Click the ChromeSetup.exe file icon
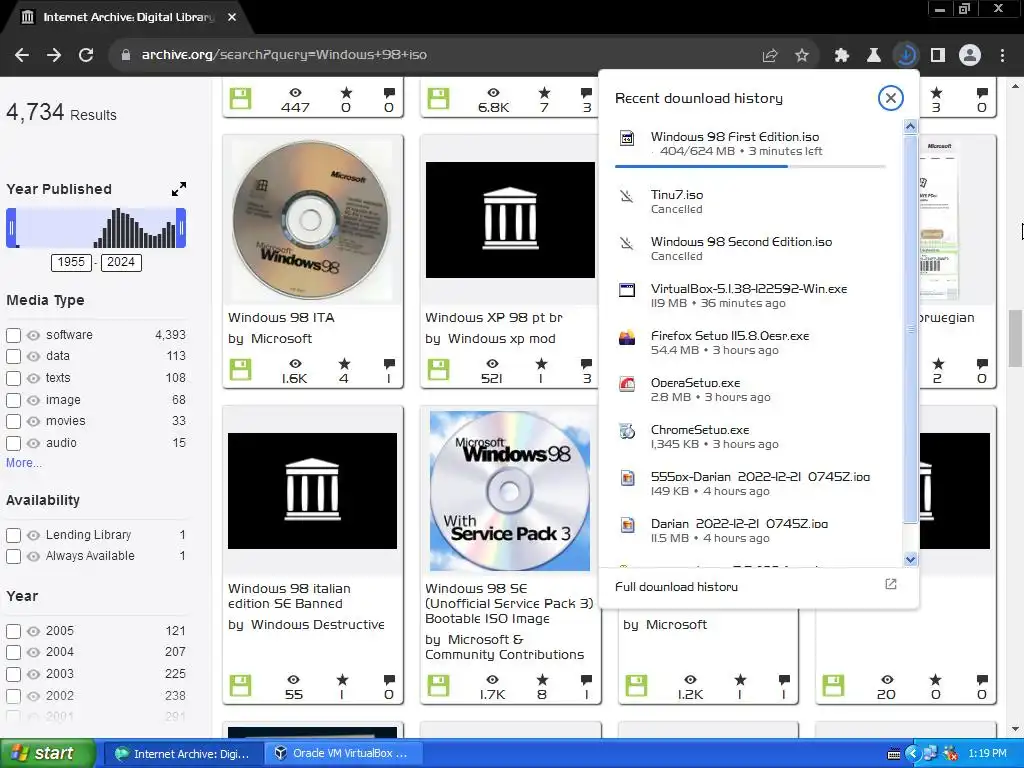1024x768 pixels. (627, 431)
